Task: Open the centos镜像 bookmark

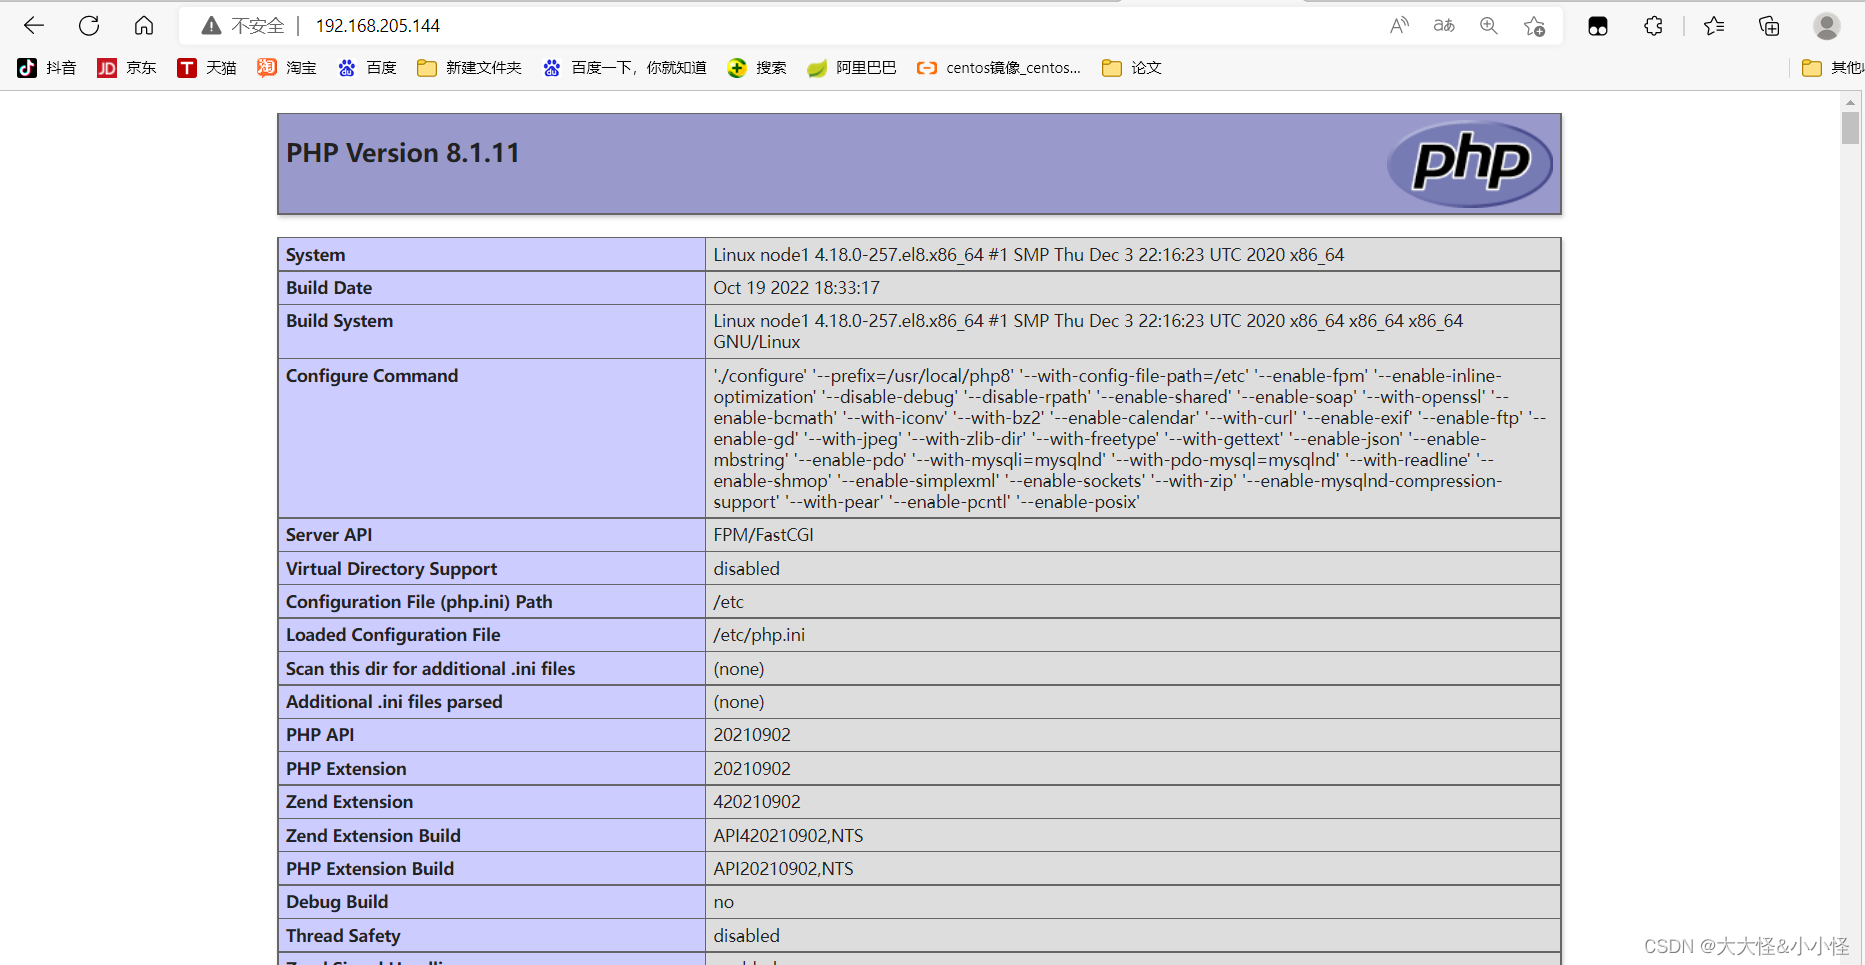Action: [999, 68]
